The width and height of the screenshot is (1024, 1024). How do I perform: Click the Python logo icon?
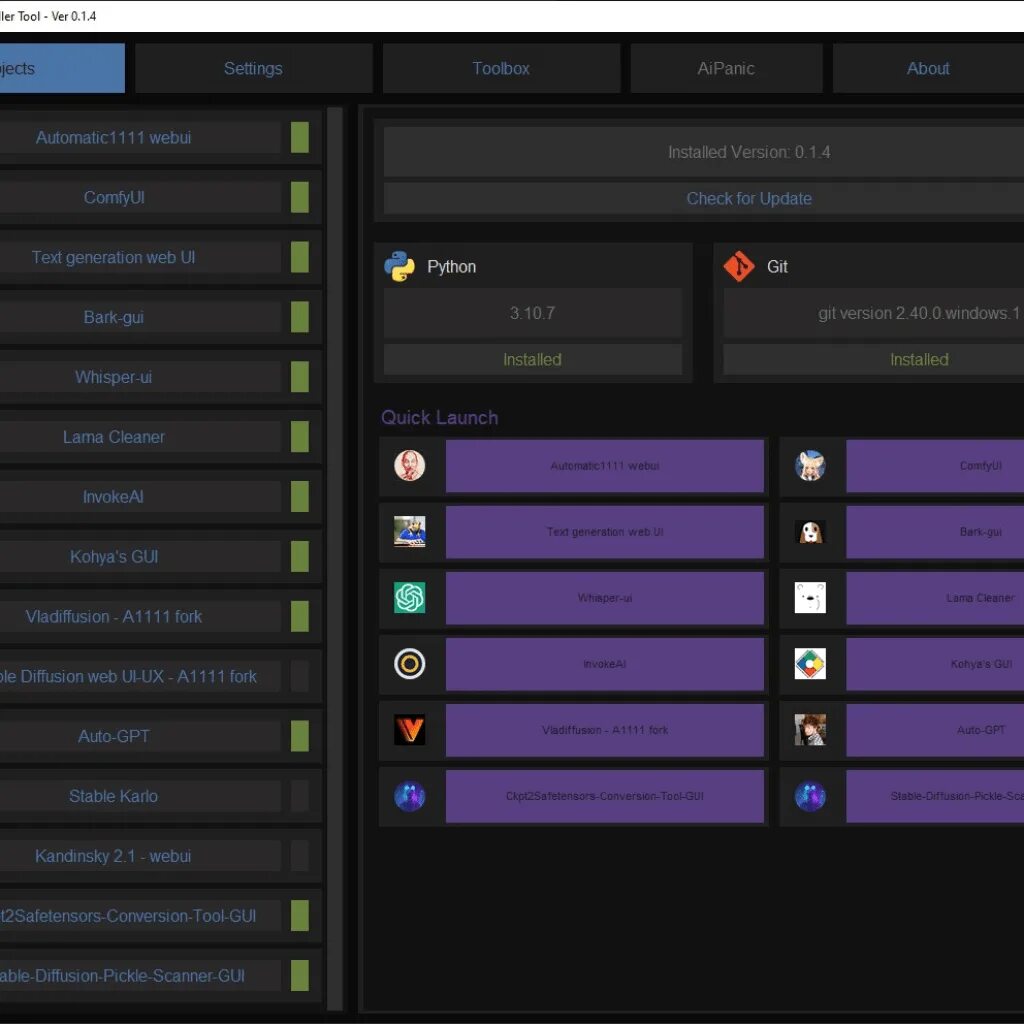pos(399,266)
